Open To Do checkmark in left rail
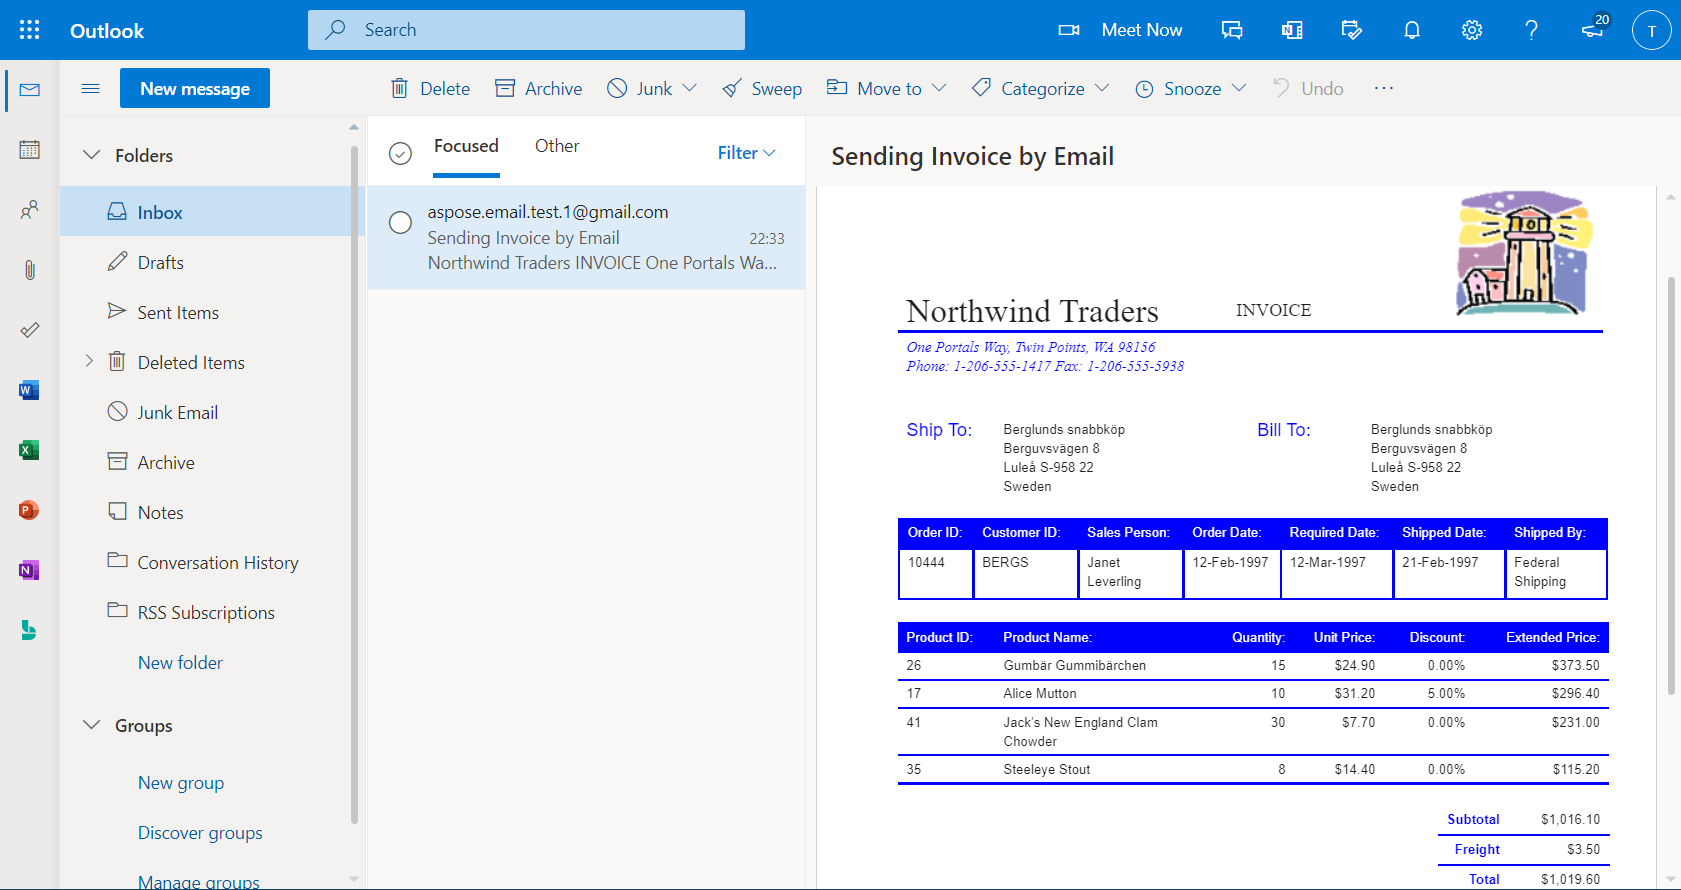 tap(30, 330)
